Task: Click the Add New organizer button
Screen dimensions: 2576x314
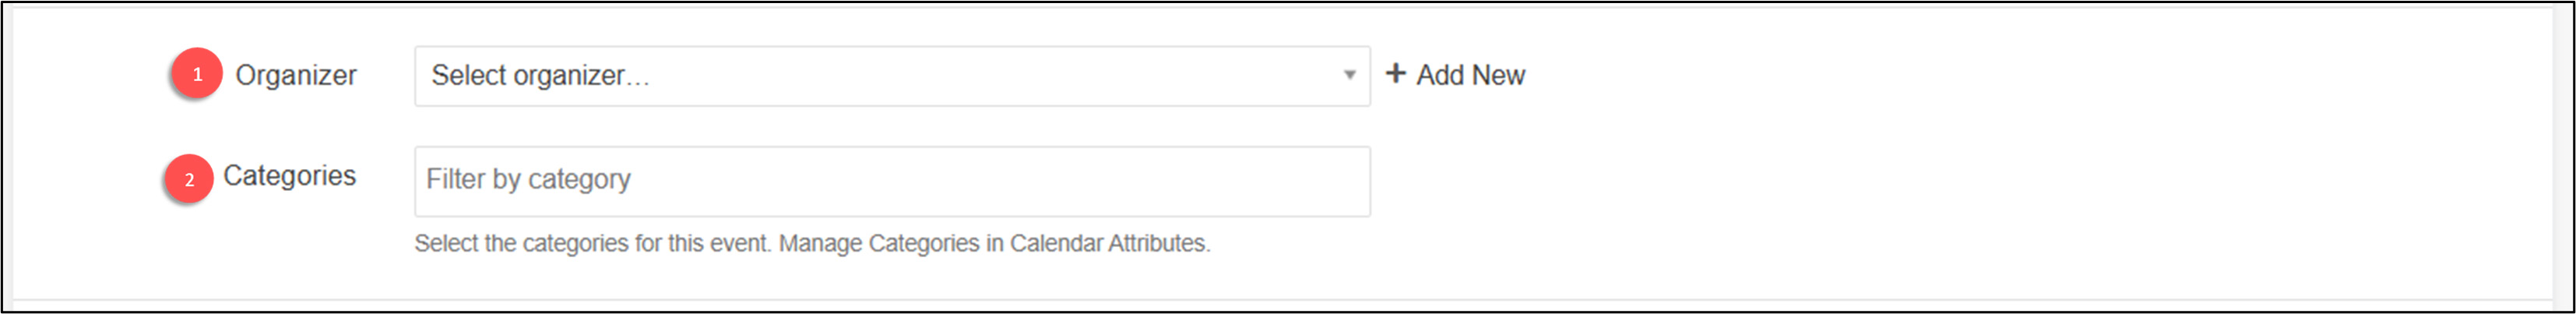Action: click(1455, 75)
